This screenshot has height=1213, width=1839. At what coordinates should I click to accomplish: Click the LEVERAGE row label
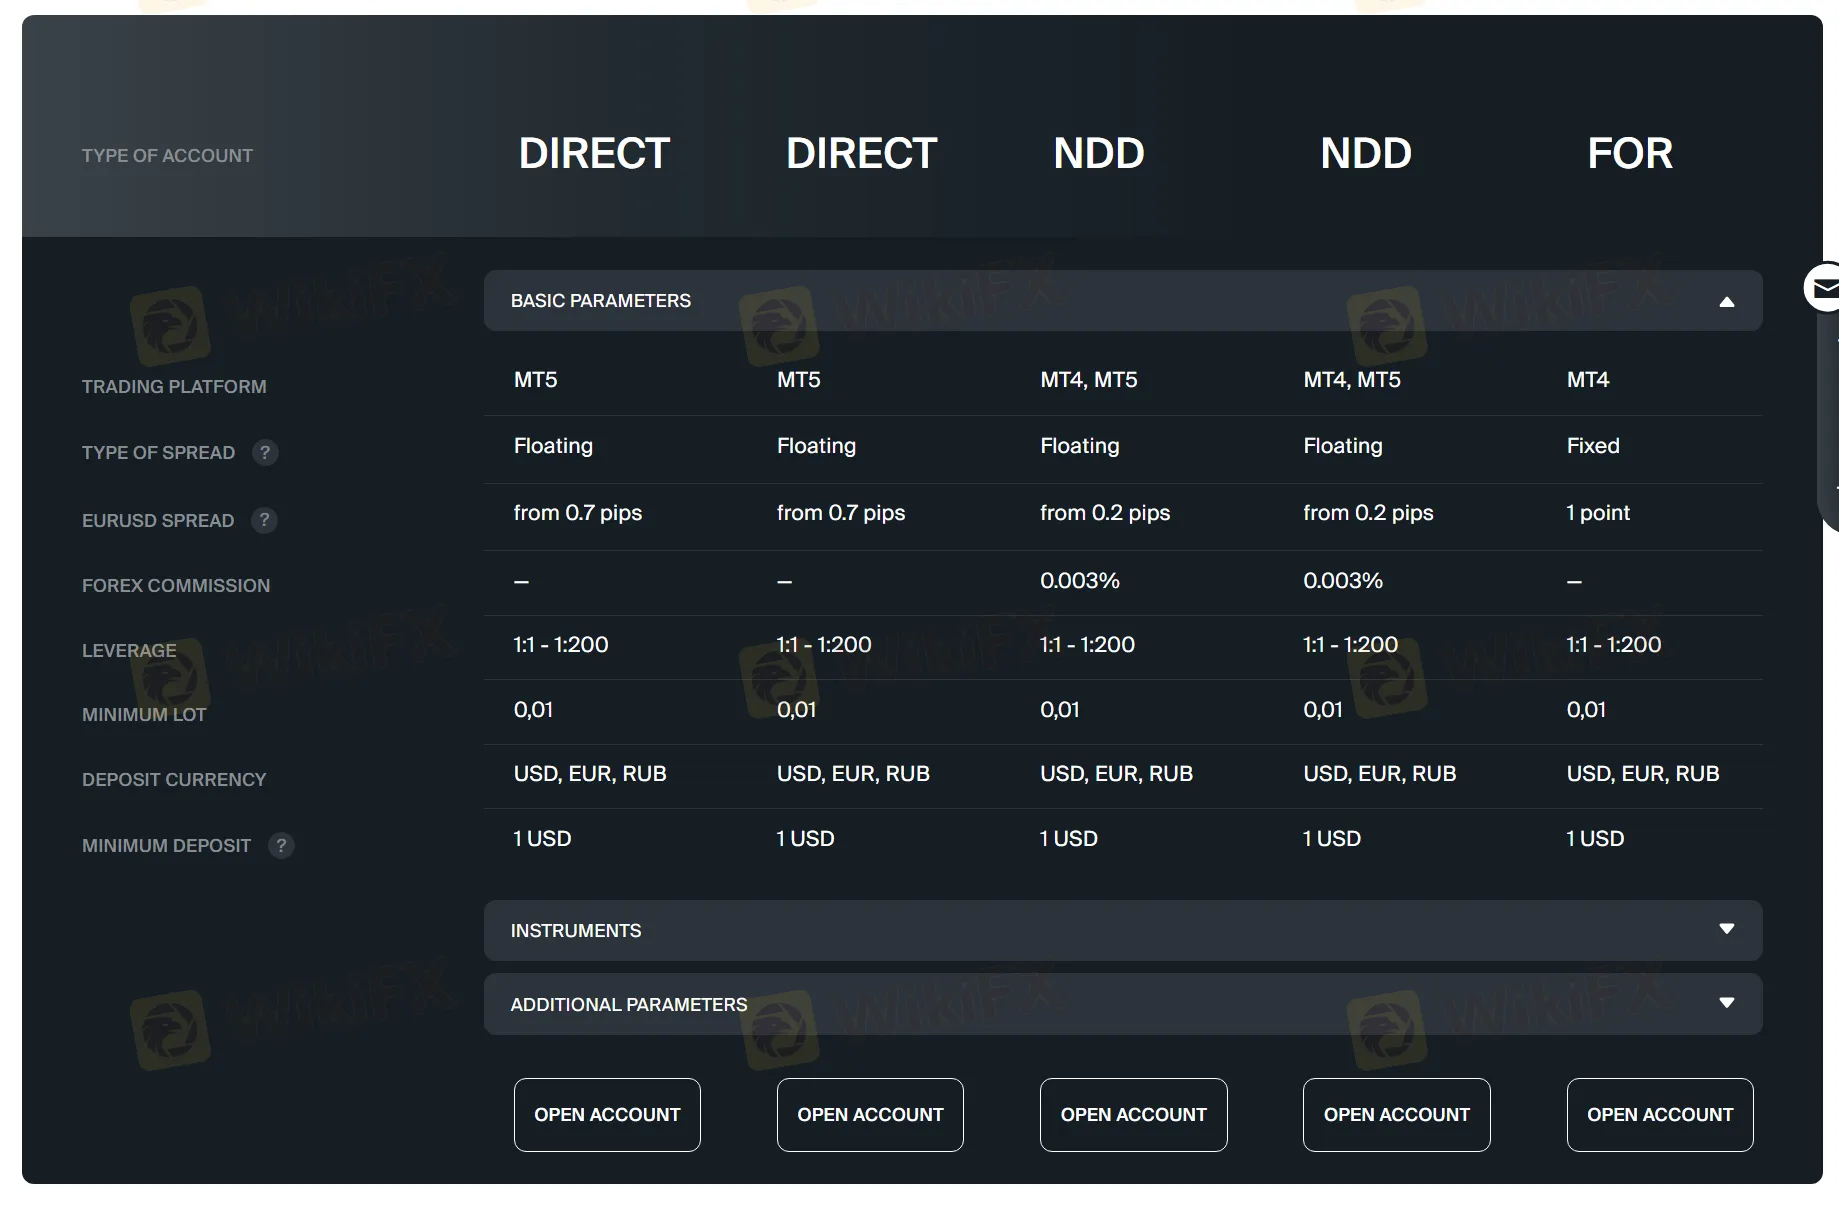click(x=129, y=651)
